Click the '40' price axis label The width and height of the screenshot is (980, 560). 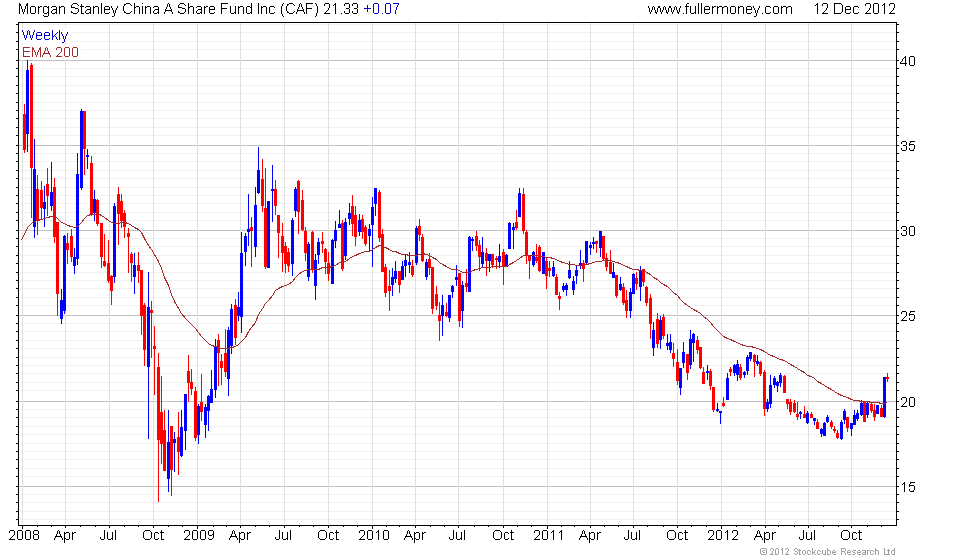(908, 61)
